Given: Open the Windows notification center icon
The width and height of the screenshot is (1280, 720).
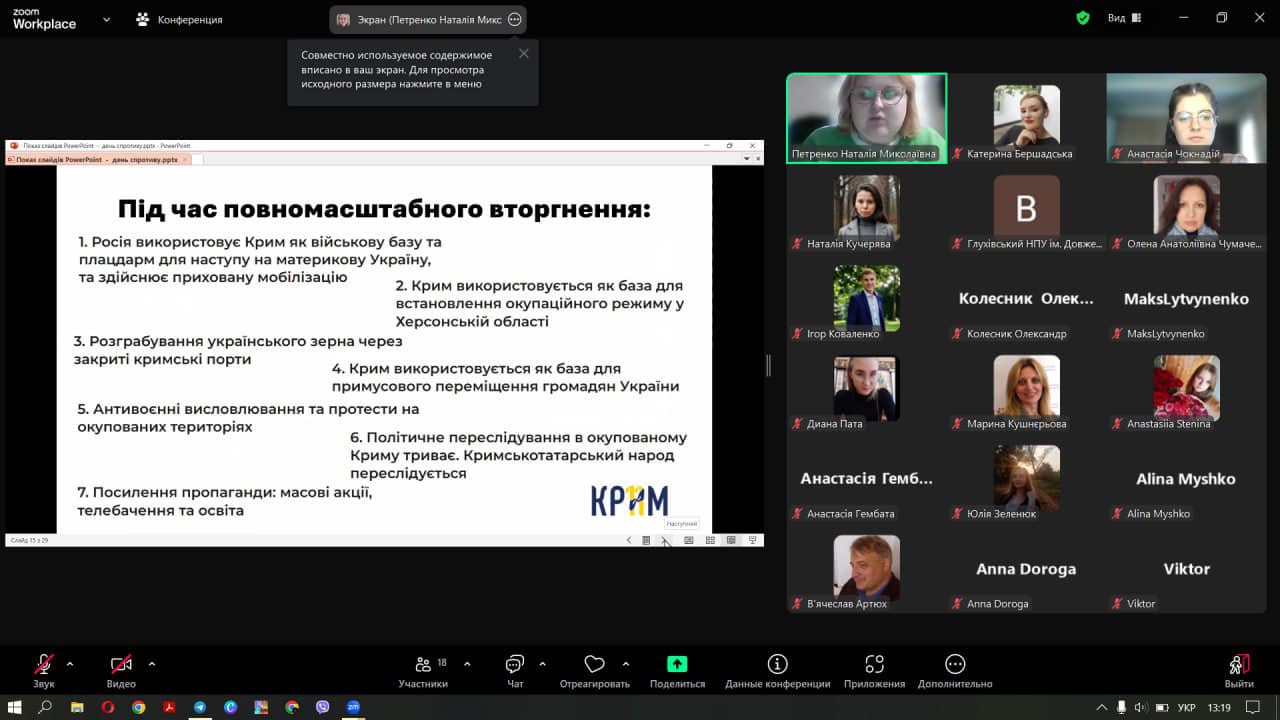Looking at the screenshot, I should pos(1253,707).
